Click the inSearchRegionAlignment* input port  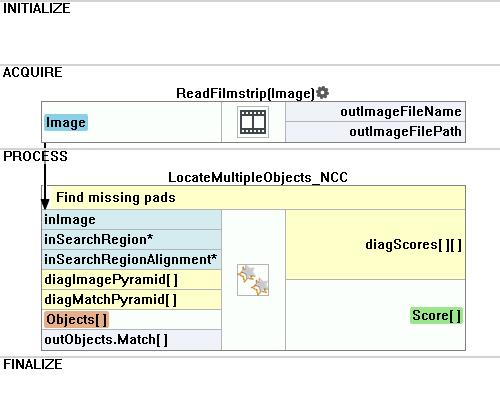coord(132,260)
